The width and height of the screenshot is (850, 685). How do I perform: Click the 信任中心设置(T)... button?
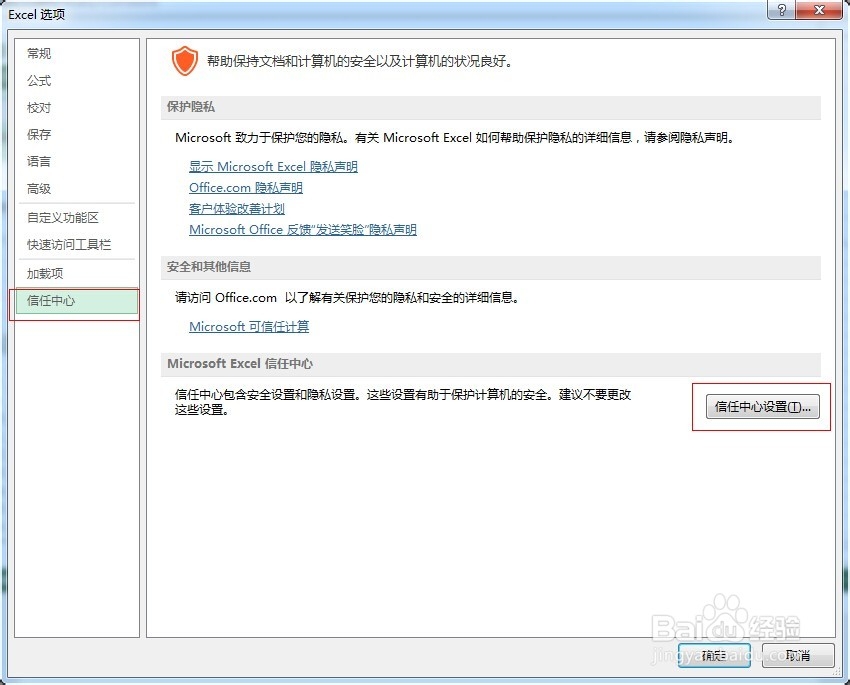[x=762, y=407]
